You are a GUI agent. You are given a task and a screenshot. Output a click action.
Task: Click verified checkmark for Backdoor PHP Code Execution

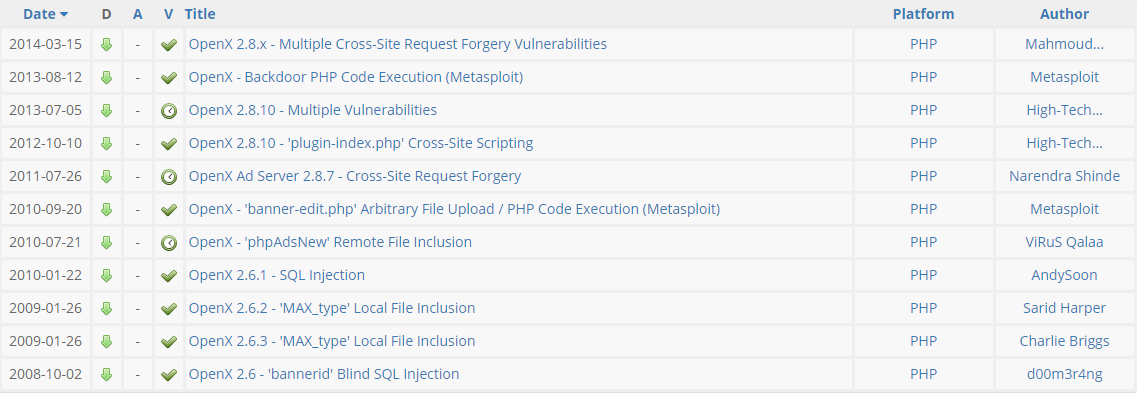169,78
